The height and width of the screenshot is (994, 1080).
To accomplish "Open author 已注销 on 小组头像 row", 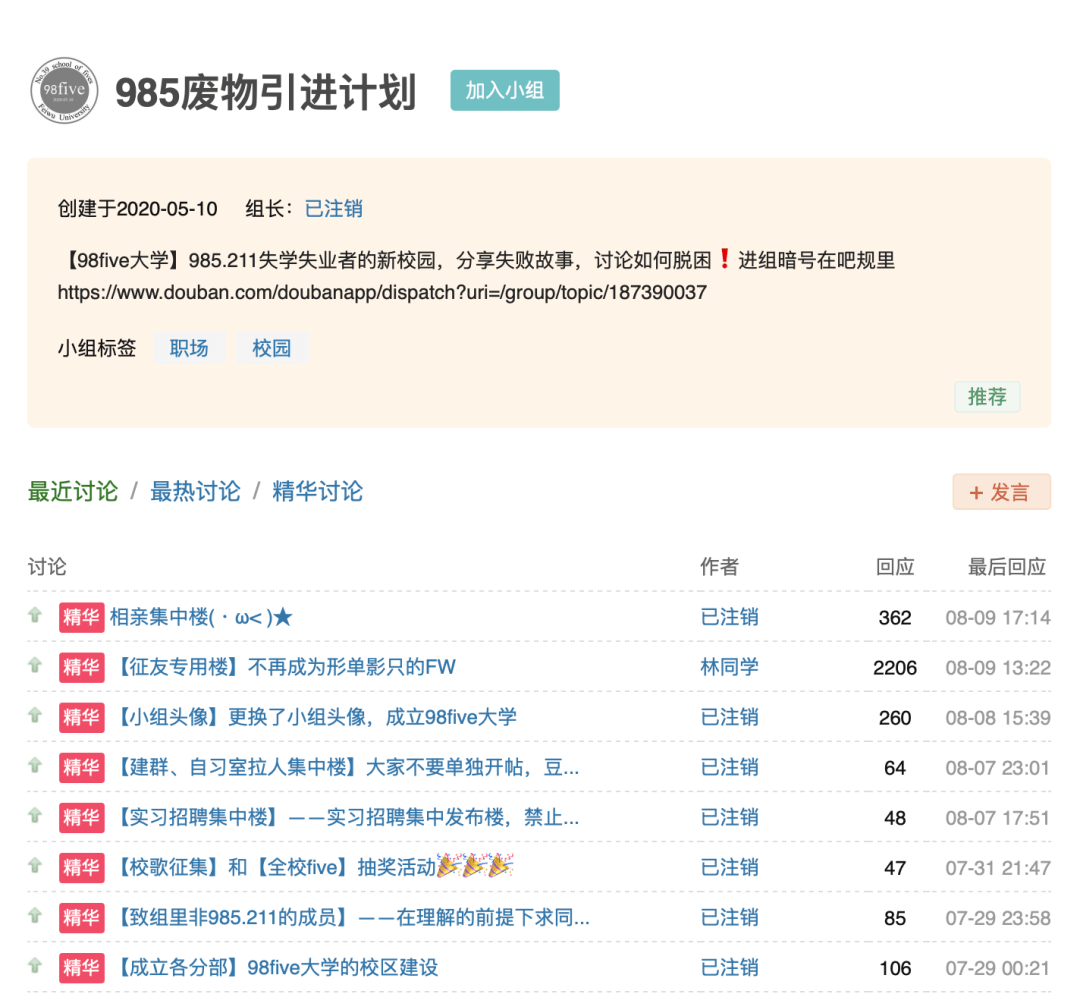I will 729,717.
